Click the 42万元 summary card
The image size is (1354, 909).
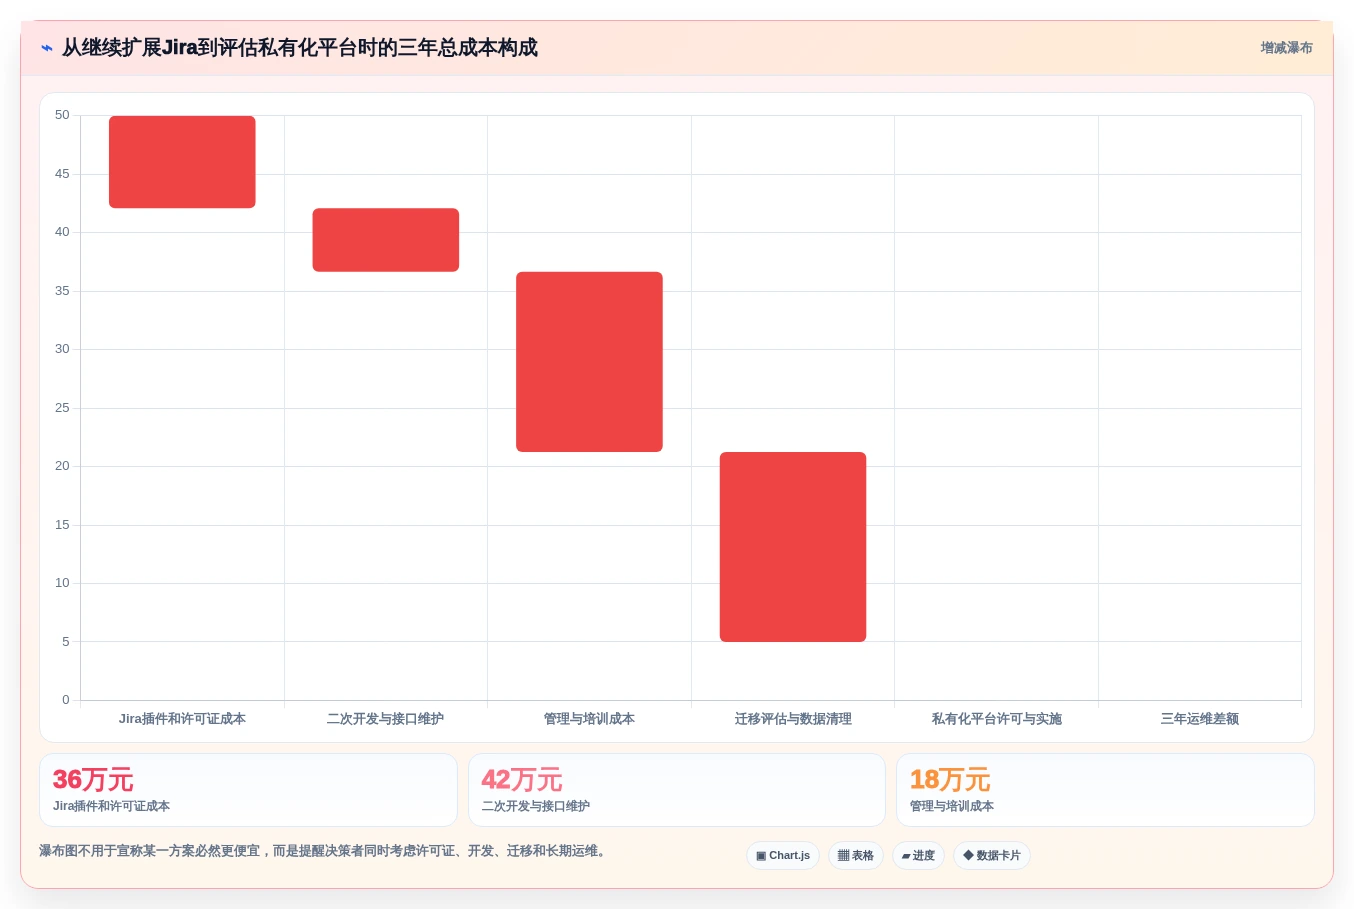click(677, 790)
